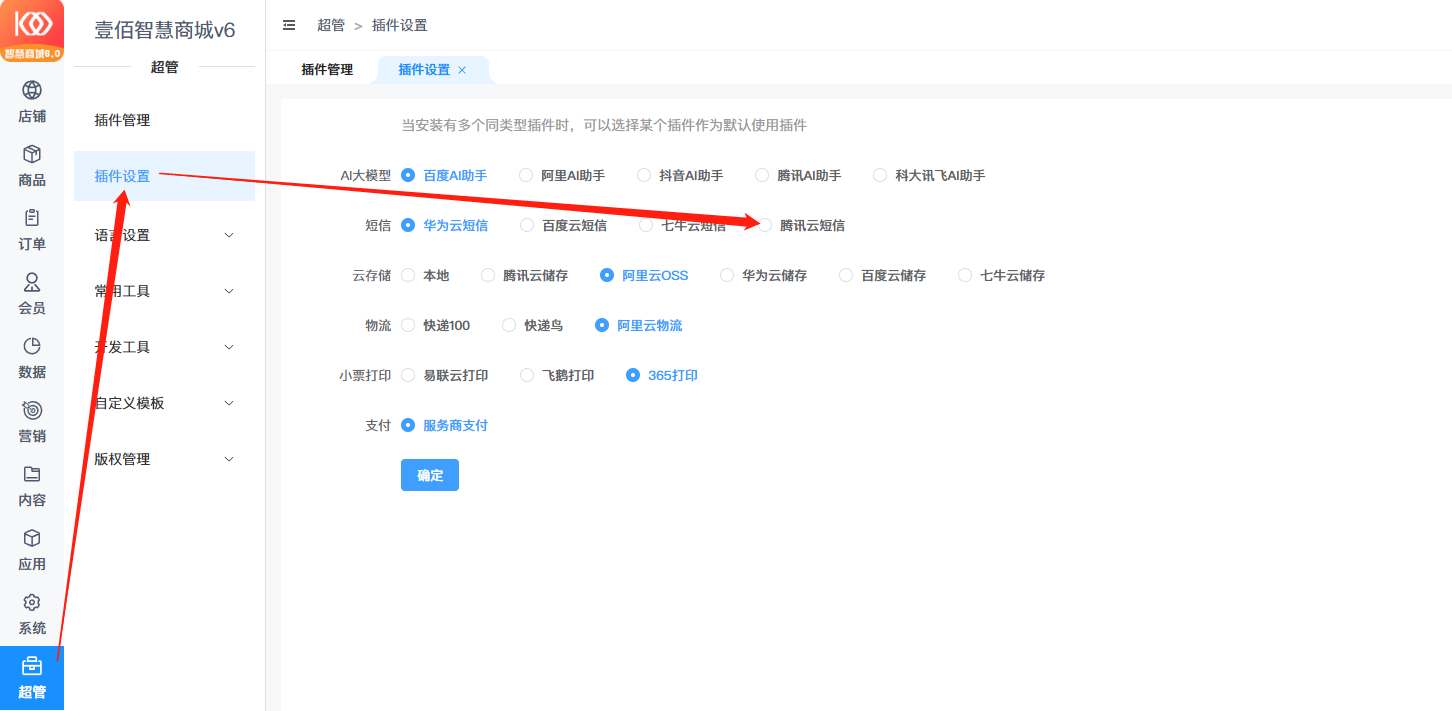This screenshot has height=711, width=1452.
Task: Click the 超管 side menu heading
Action: 164,67
